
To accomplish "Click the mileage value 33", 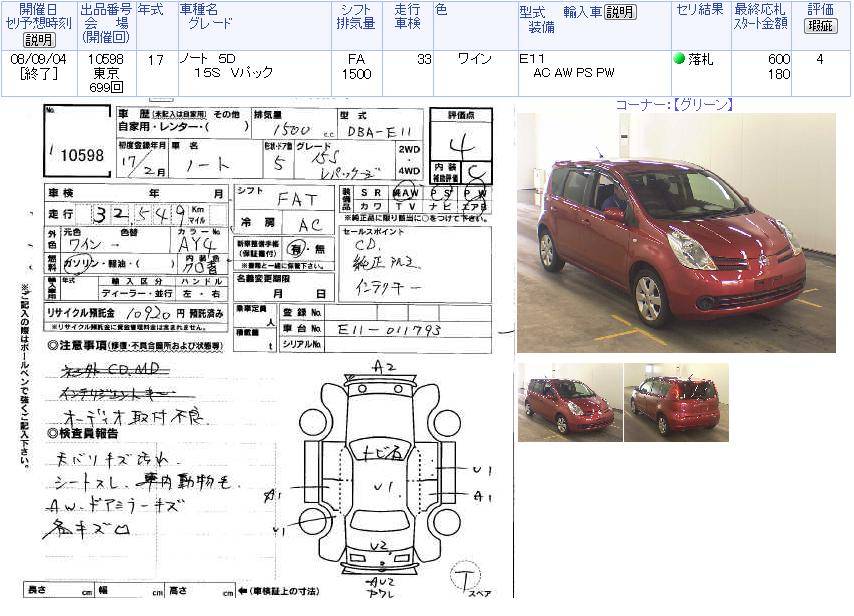I will coord(424,59).
